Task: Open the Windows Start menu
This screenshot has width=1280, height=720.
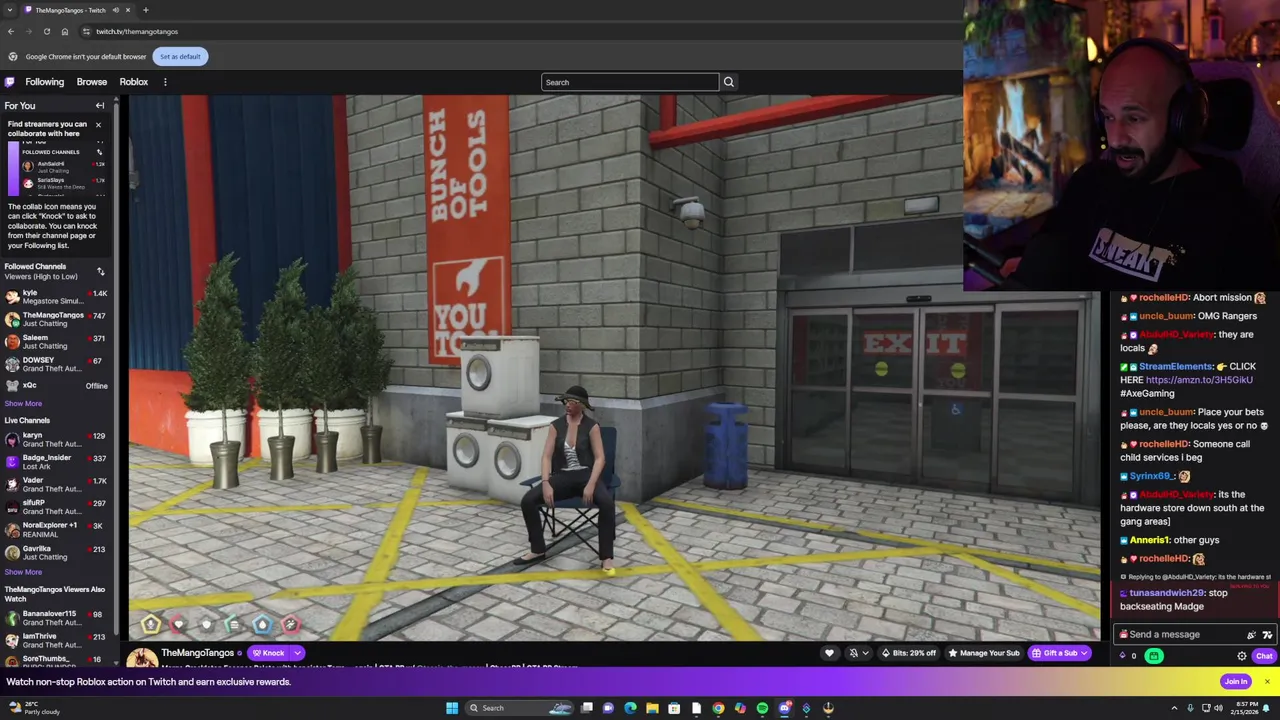Action: 452,708
